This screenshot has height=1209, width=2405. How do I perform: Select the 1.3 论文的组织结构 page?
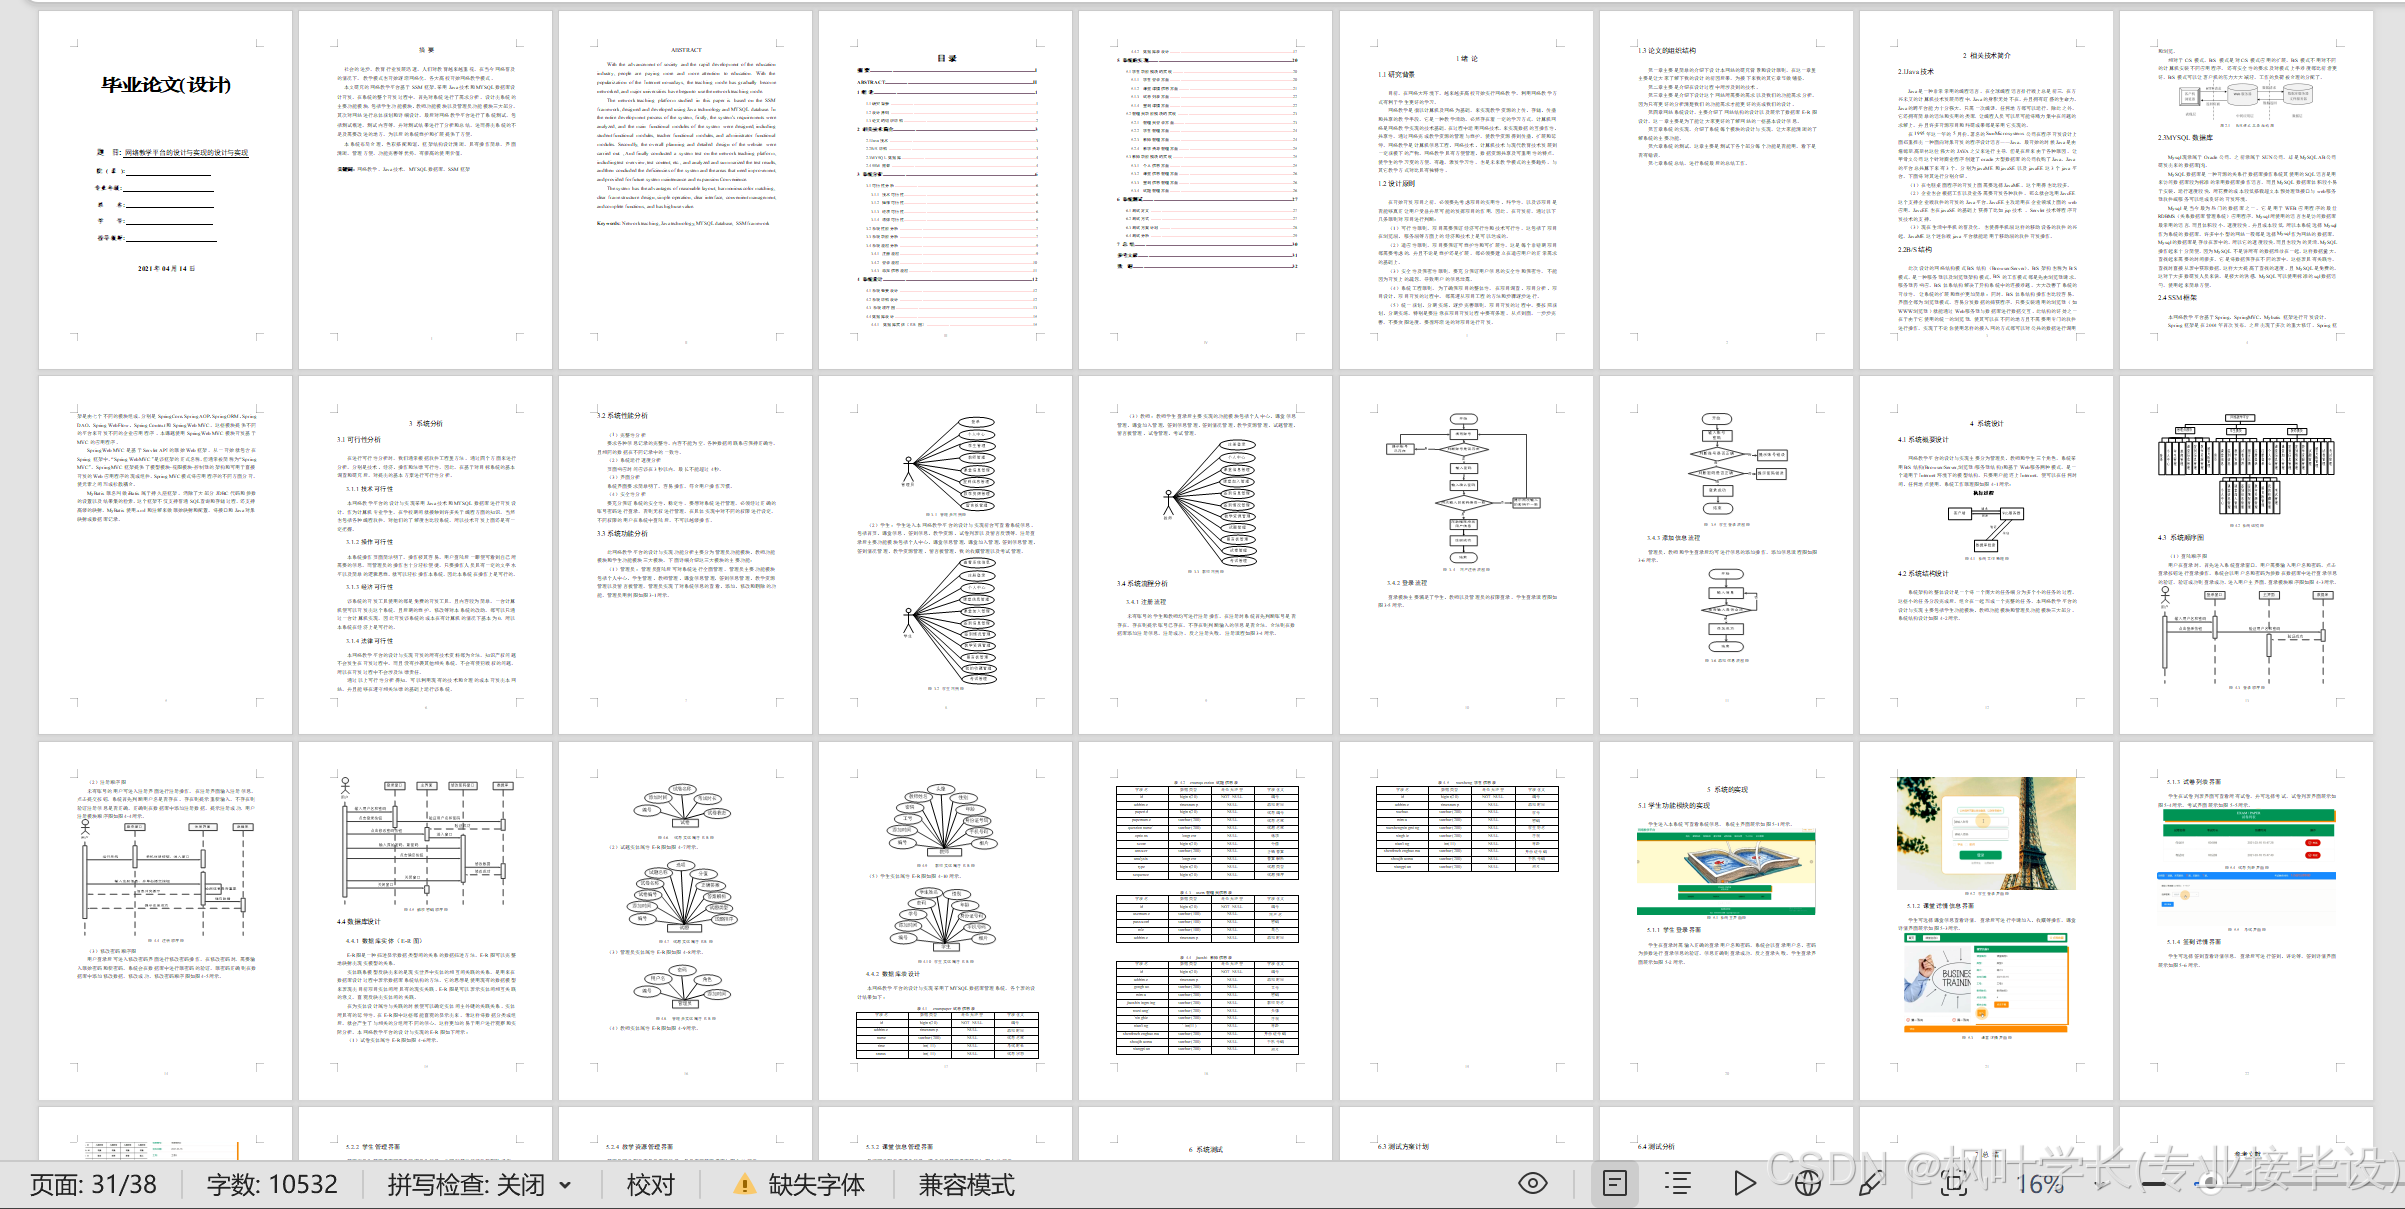(1726, 190)
